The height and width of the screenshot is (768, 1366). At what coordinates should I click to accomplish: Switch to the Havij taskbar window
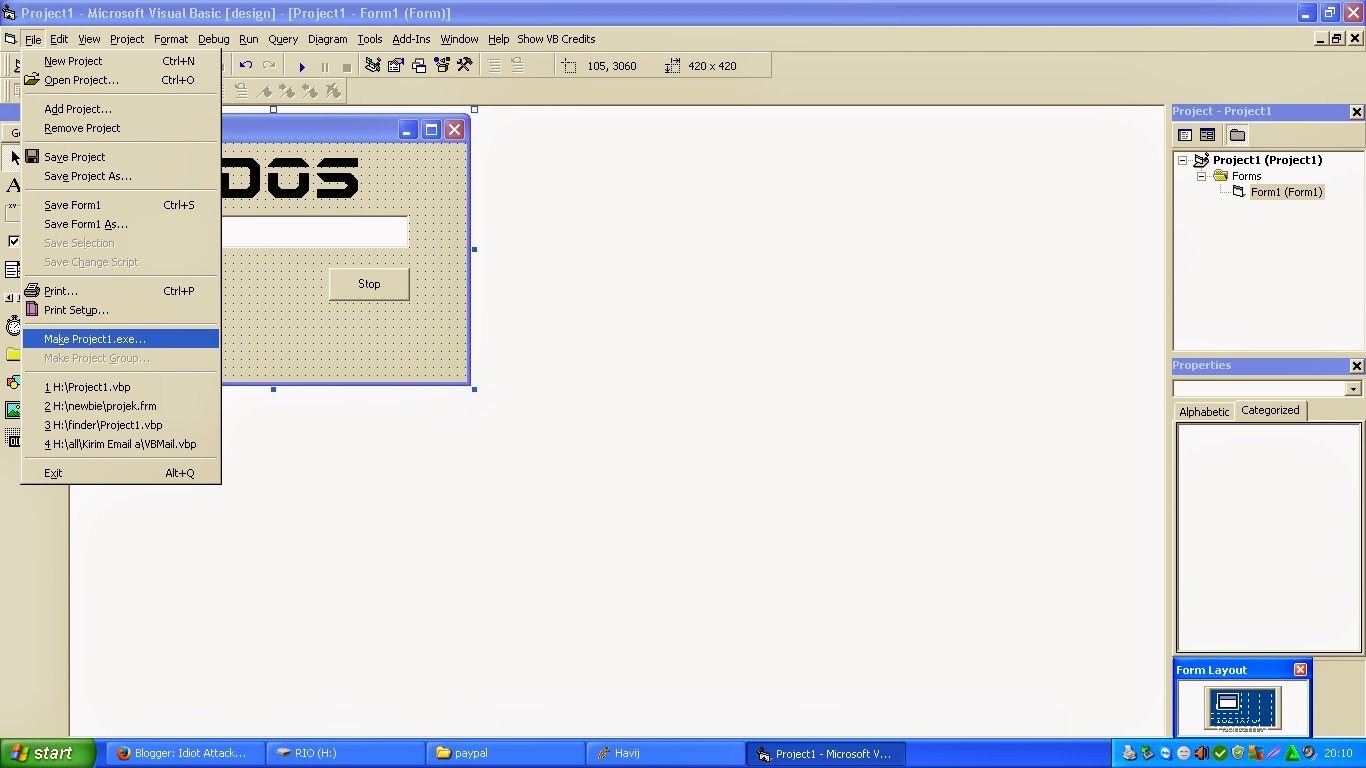[x=665, y=753]
